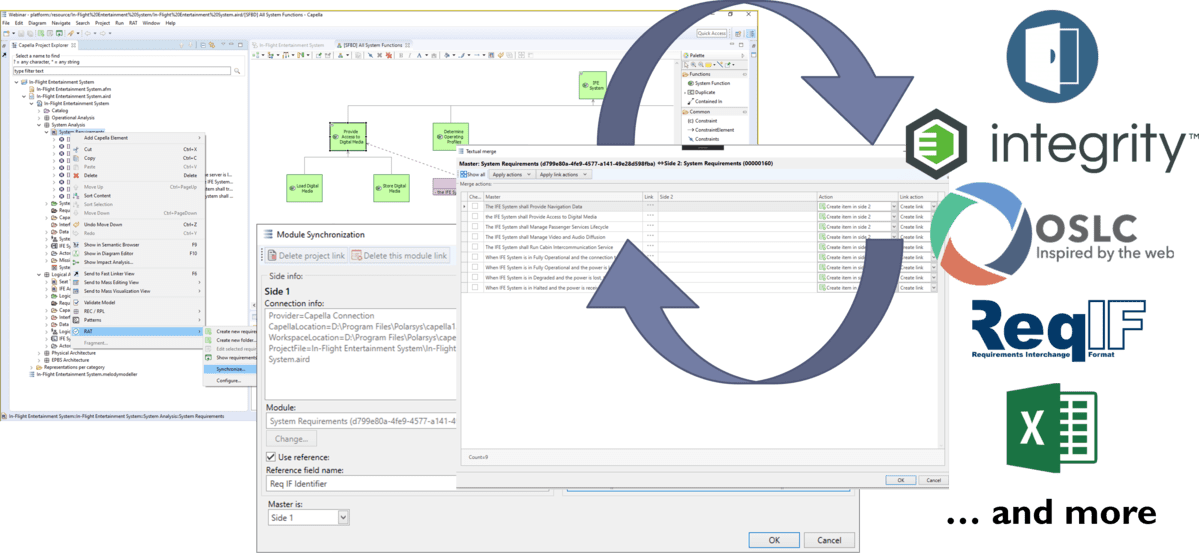Click Validate Model checkmark icon

click(76, 303)
